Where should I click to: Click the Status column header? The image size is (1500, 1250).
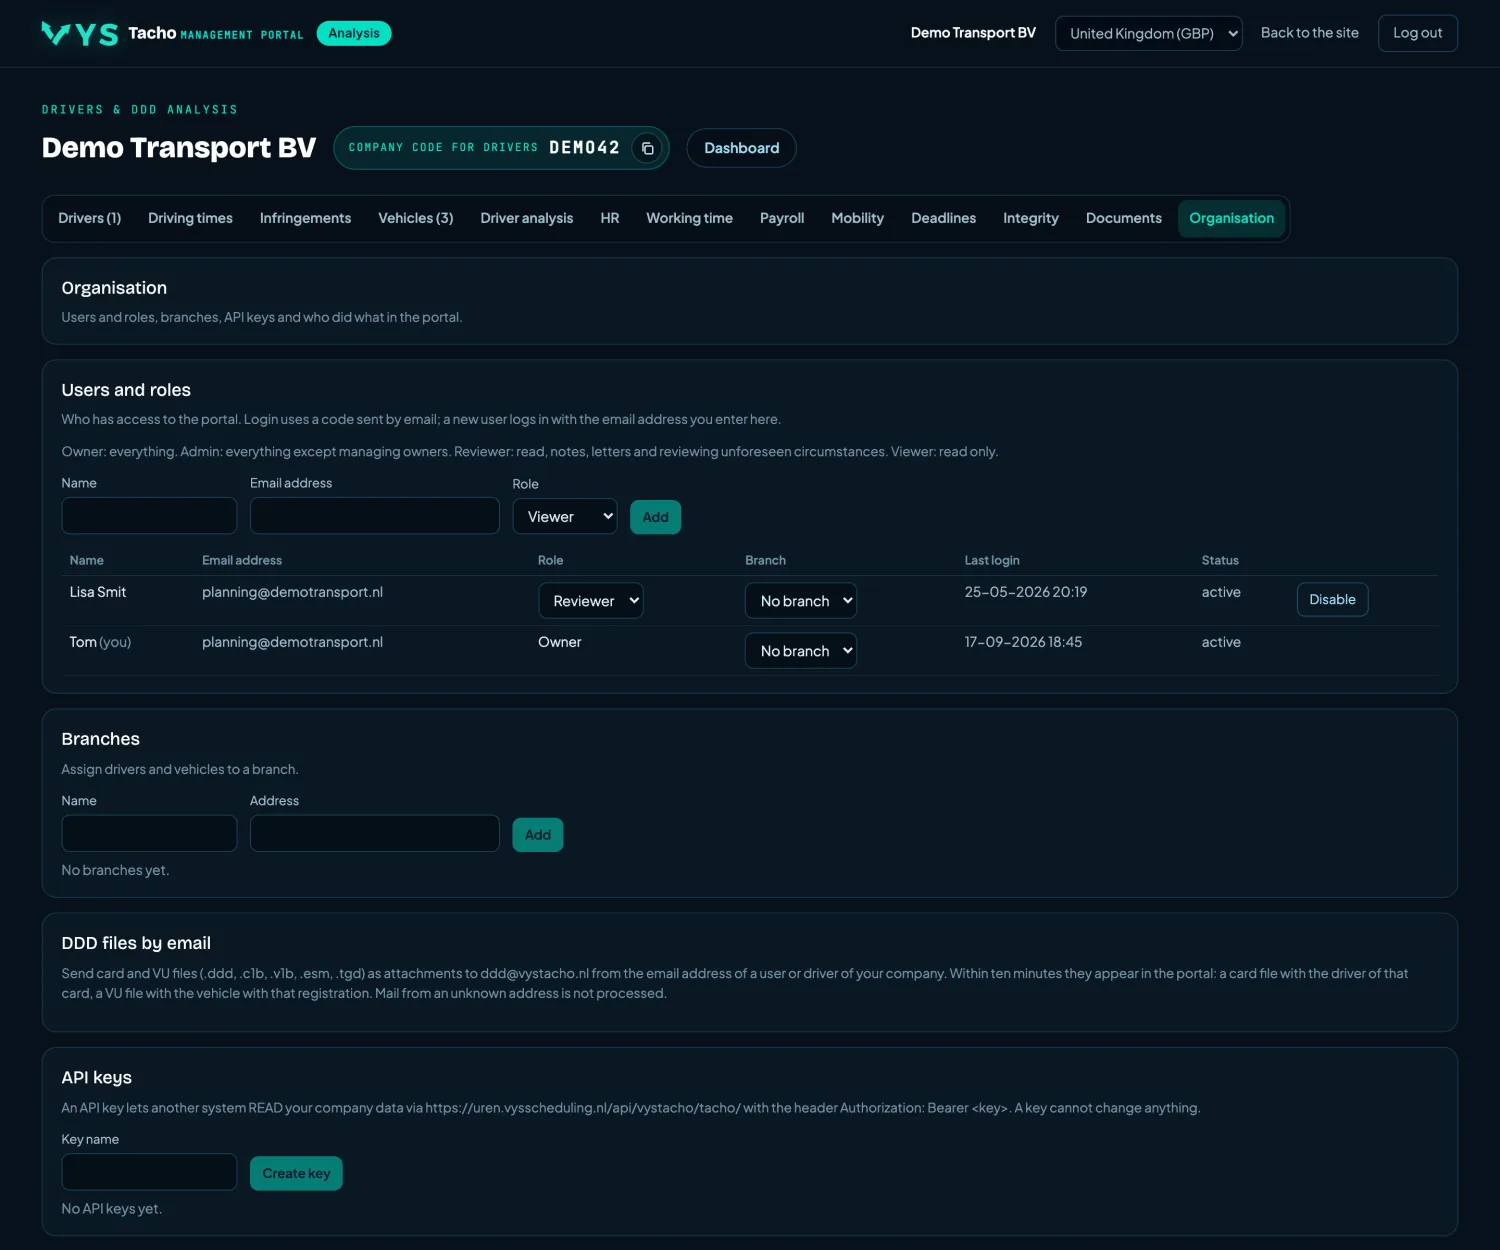coord(1220,560)
